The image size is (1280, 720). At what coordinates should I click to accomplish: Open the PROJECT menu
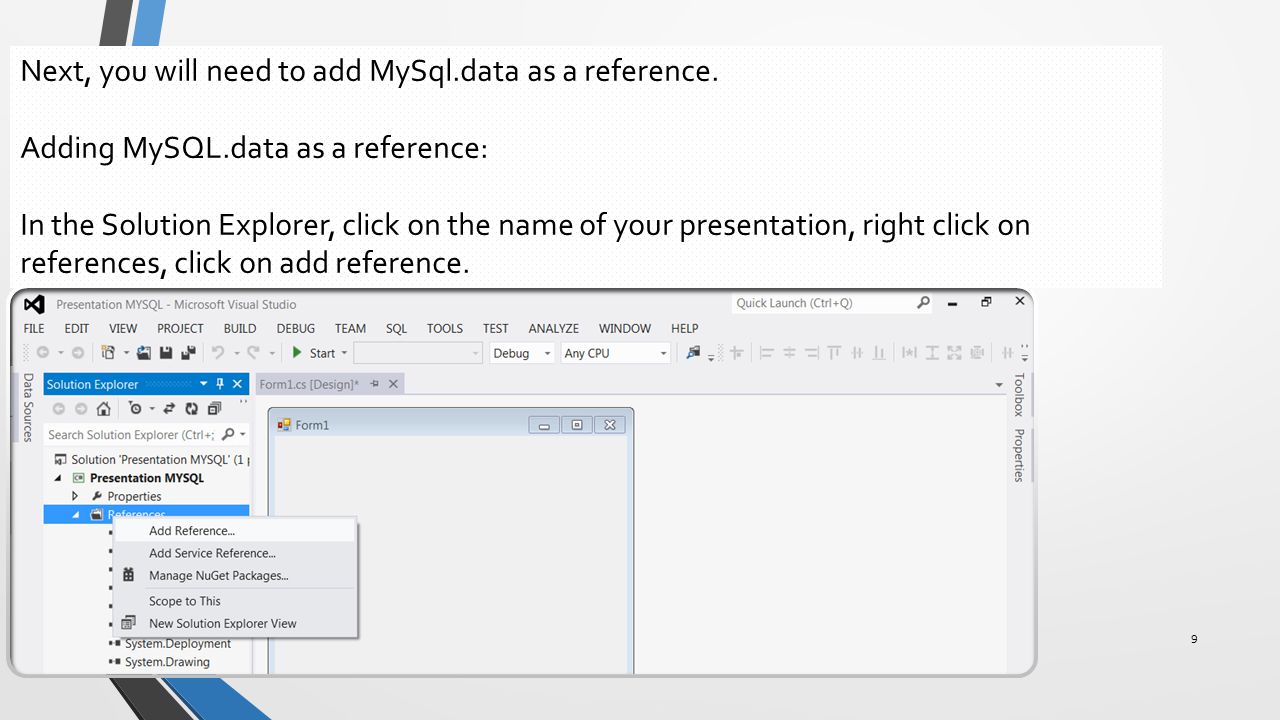[x=180, y=328]
